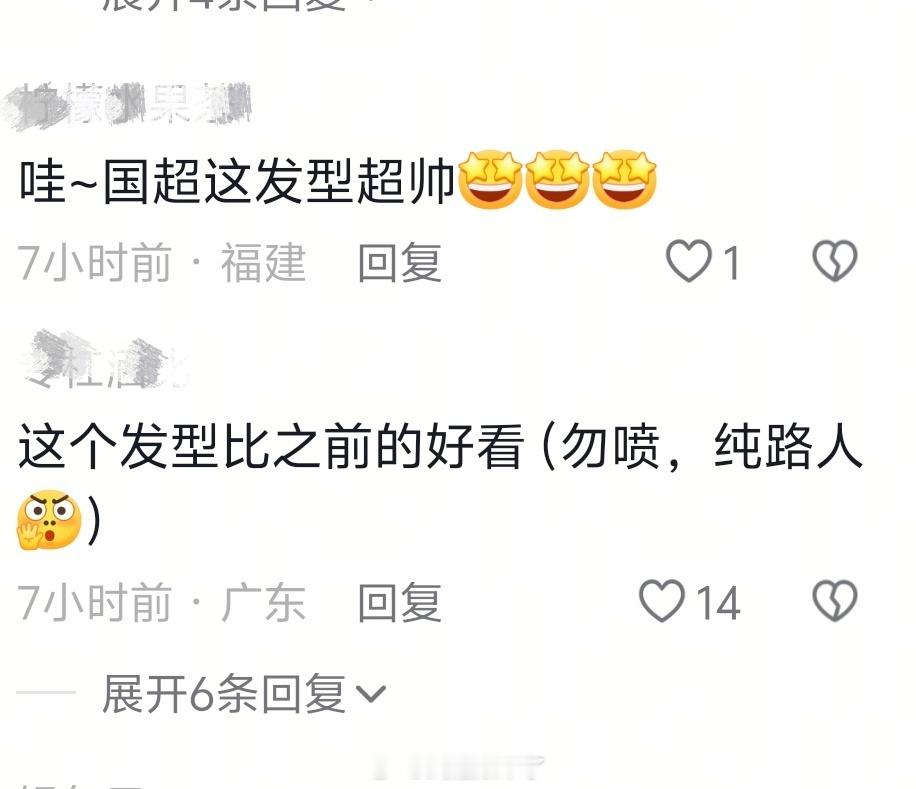Screen dimensions: 916x789
Task: Tap the heart icon beside 14 likes
Action: (662, 601)
